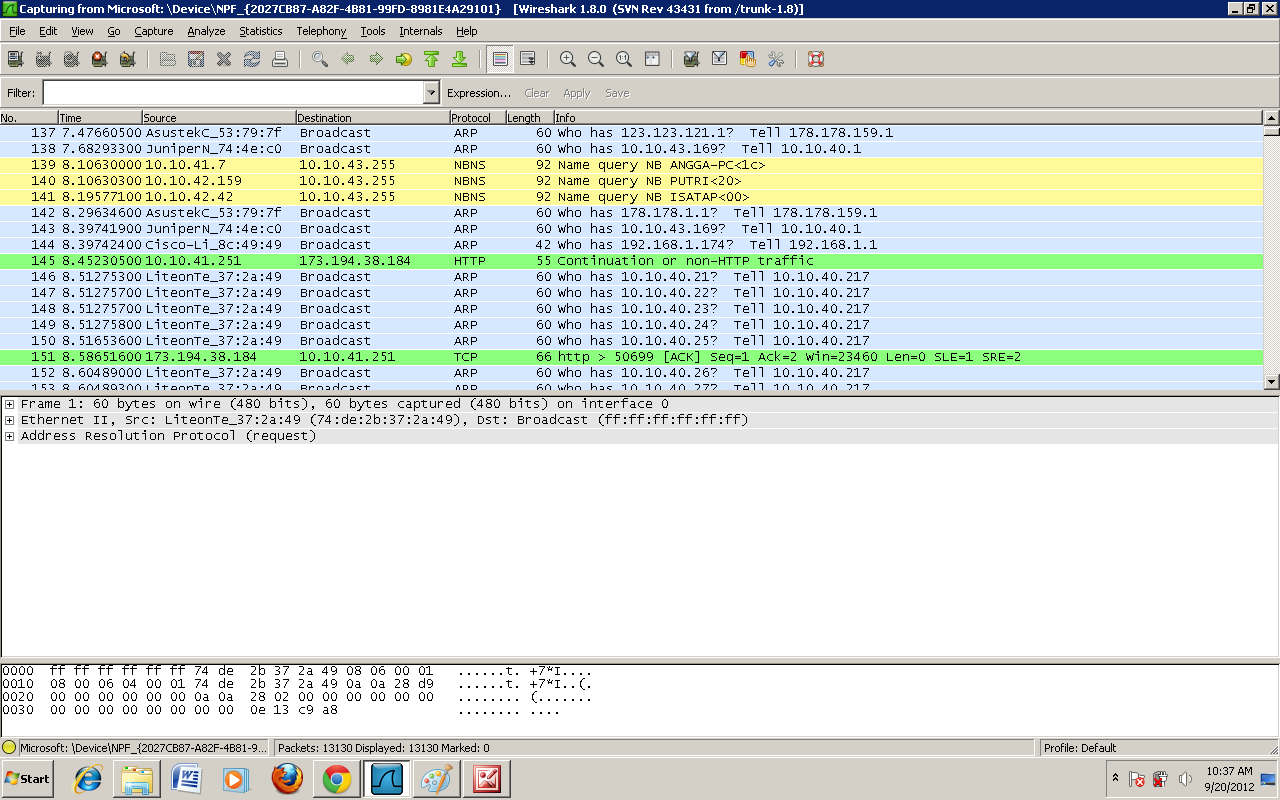Click Save filter button
Image resolution: width=1280 pixels, height=800 pixels.
click(617, 93)
